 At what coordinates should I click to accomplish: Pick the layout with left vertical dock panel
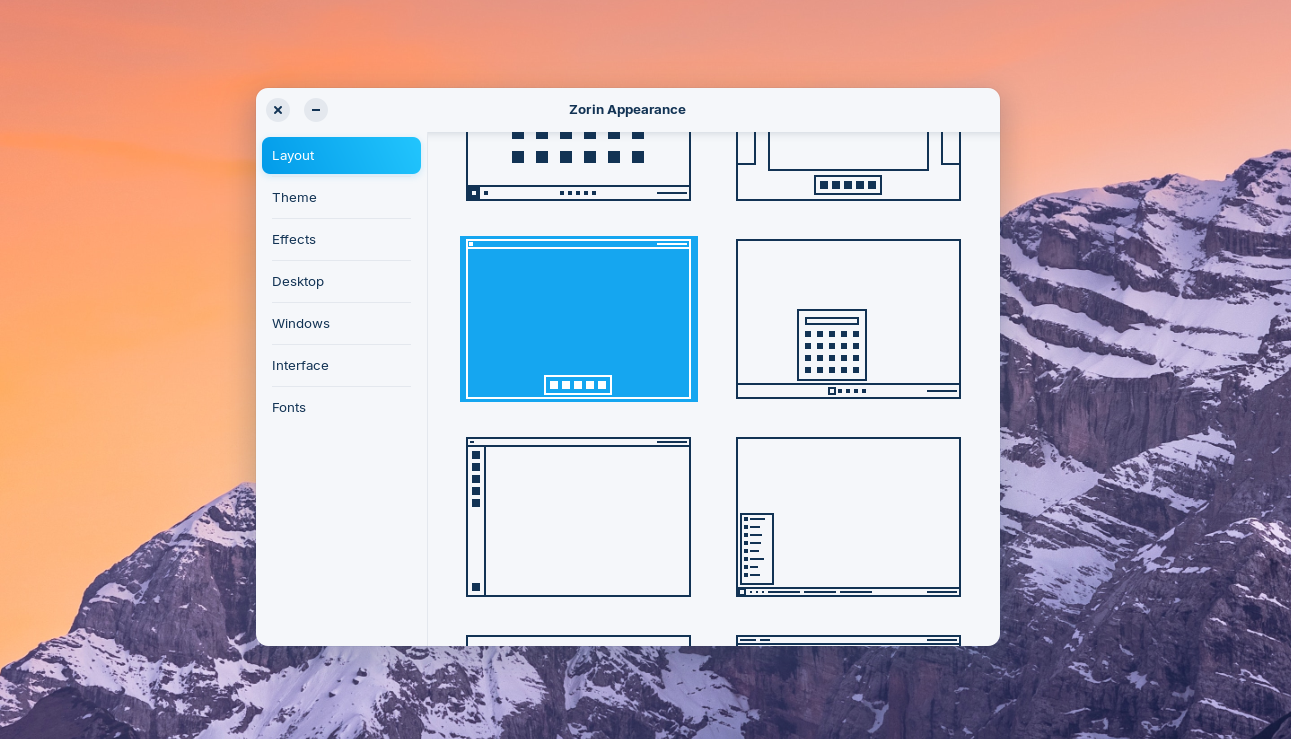tap(579, 517)
